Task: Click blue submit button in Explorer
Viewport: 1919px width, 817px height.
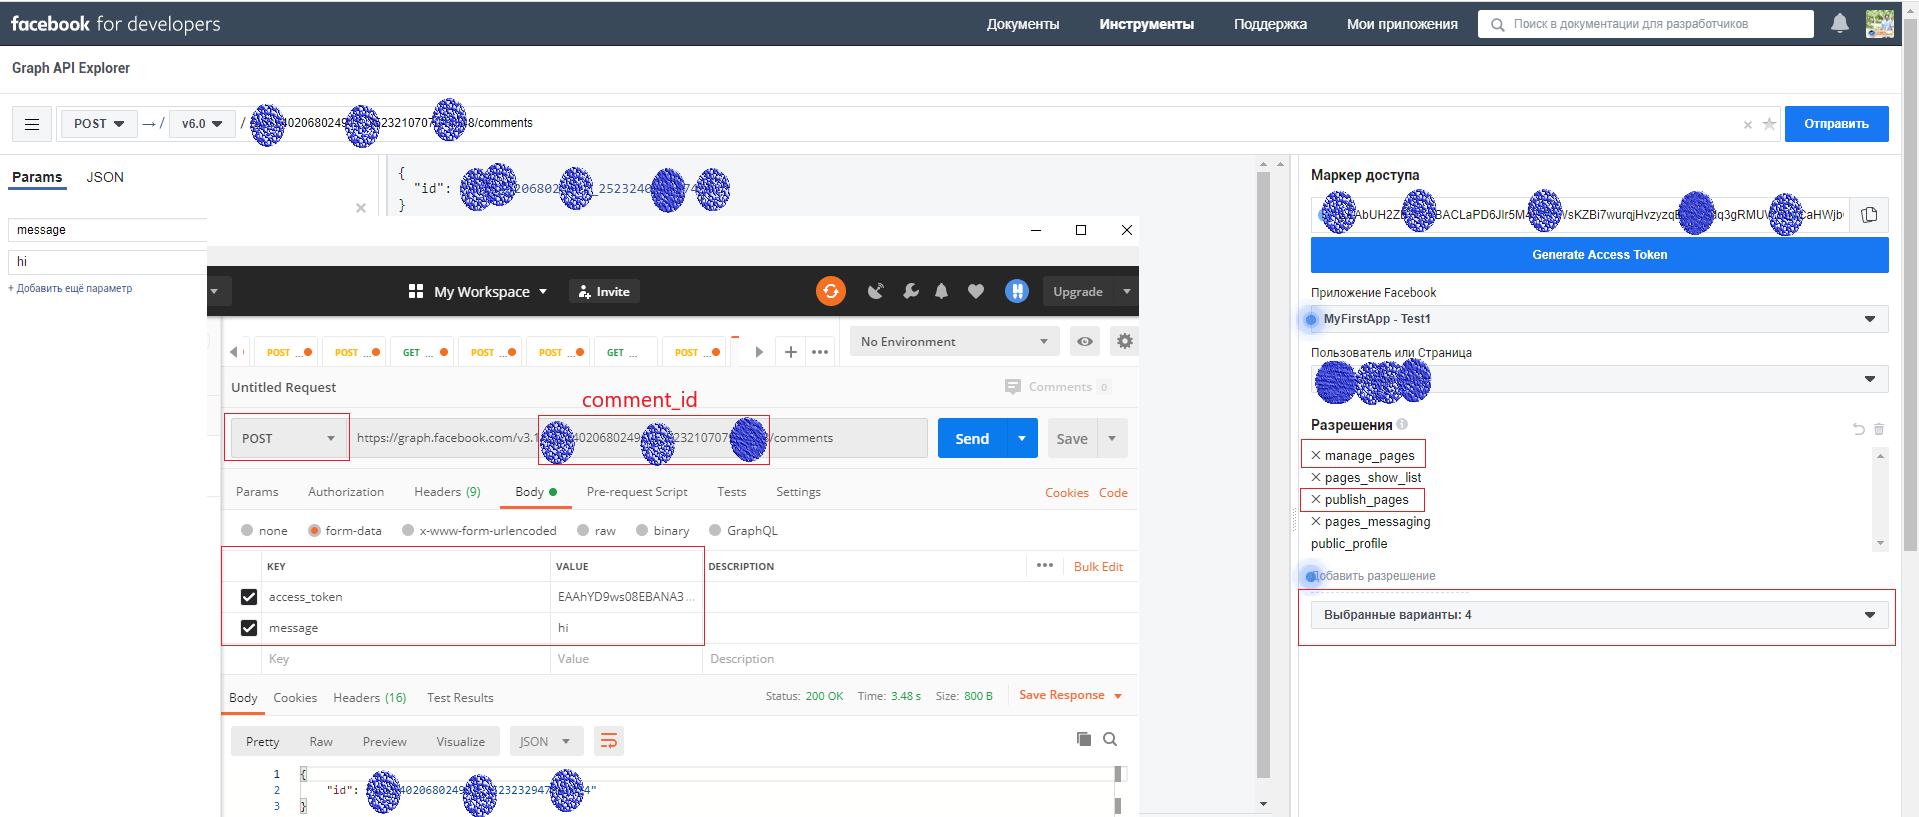Action: [x=1837, y=124]
